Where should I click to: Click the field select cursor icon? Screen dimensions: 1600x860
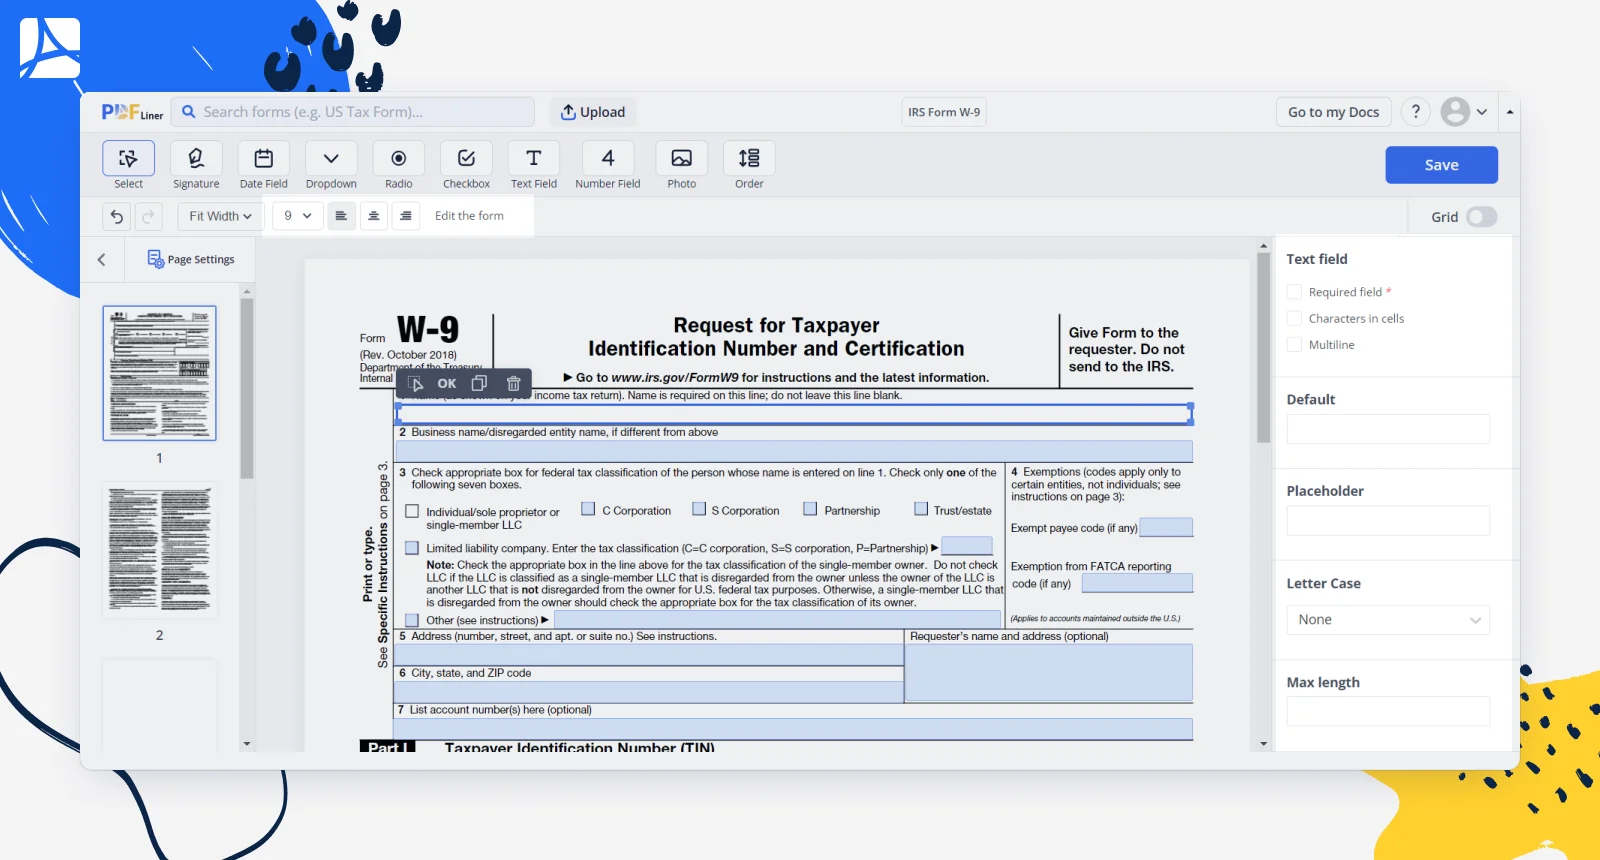(416, 384)
